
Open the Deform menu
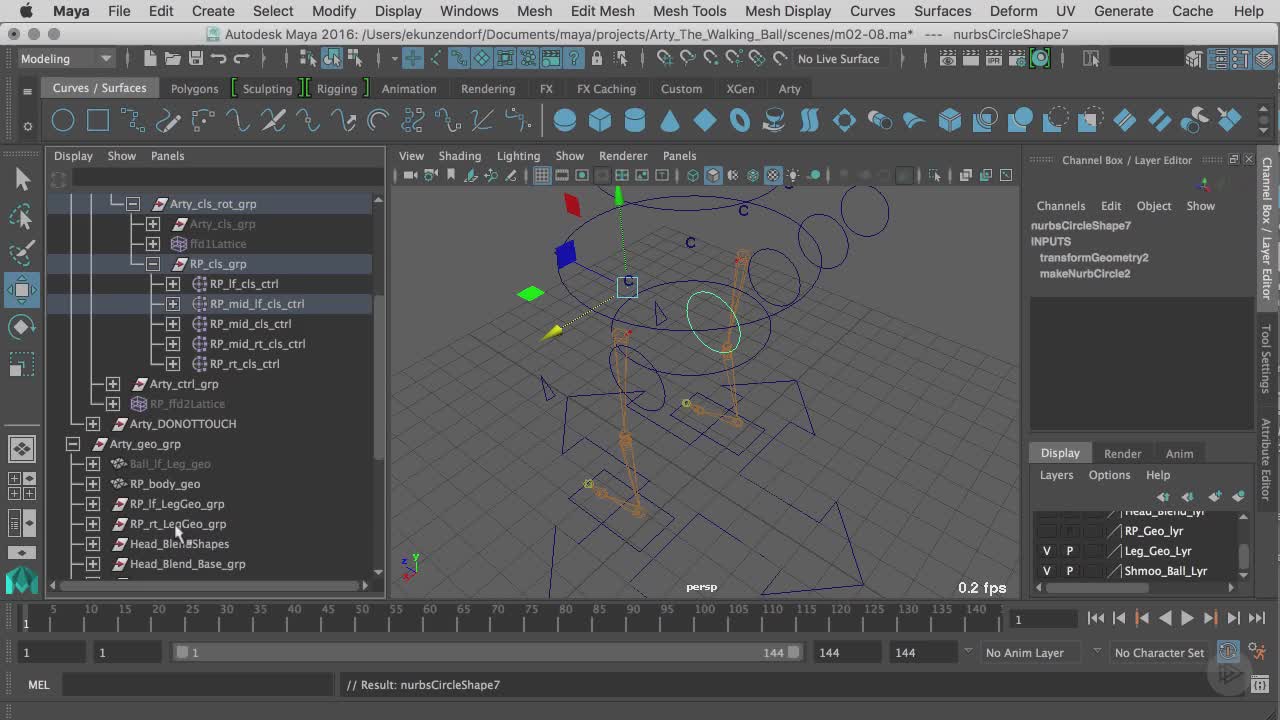(1013, 11)
